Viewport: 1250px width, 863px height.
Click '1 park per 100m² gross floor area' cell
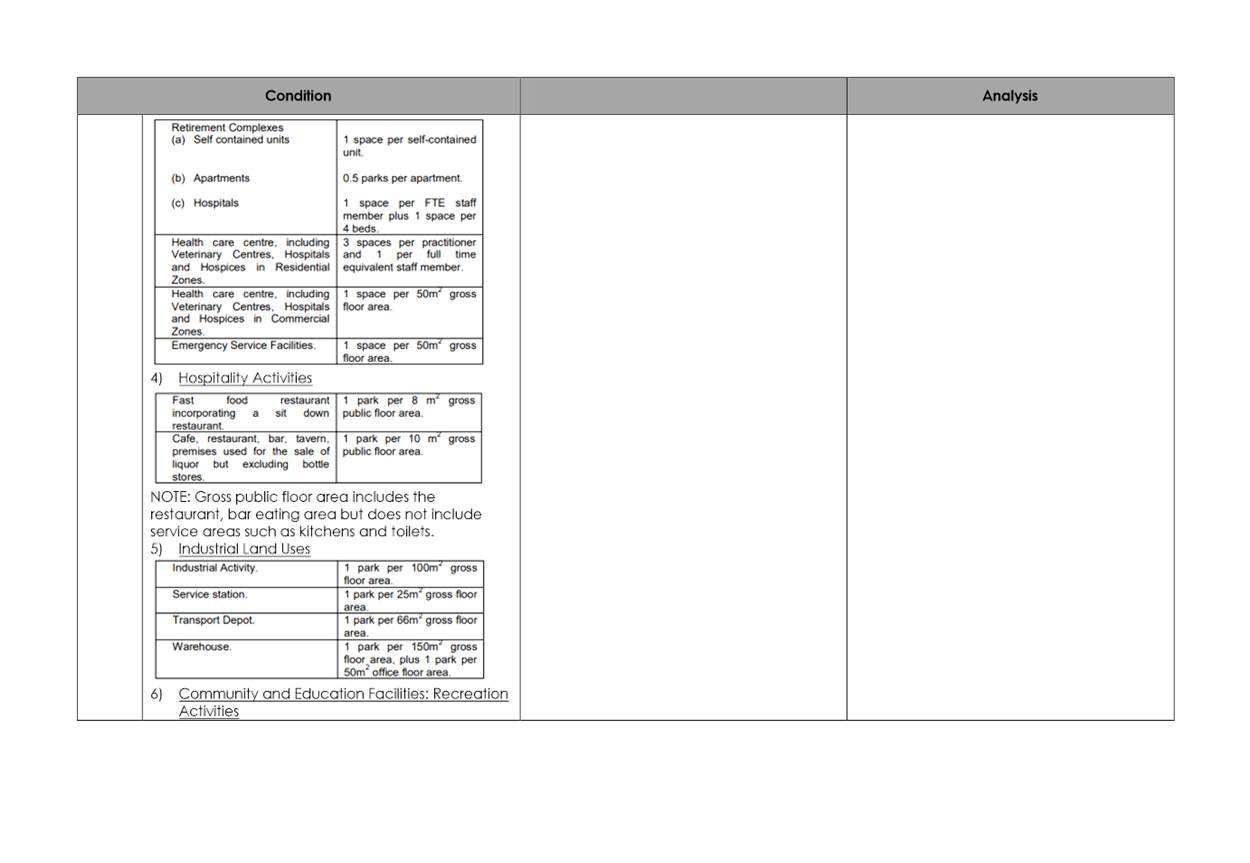[x=409, y=574]
